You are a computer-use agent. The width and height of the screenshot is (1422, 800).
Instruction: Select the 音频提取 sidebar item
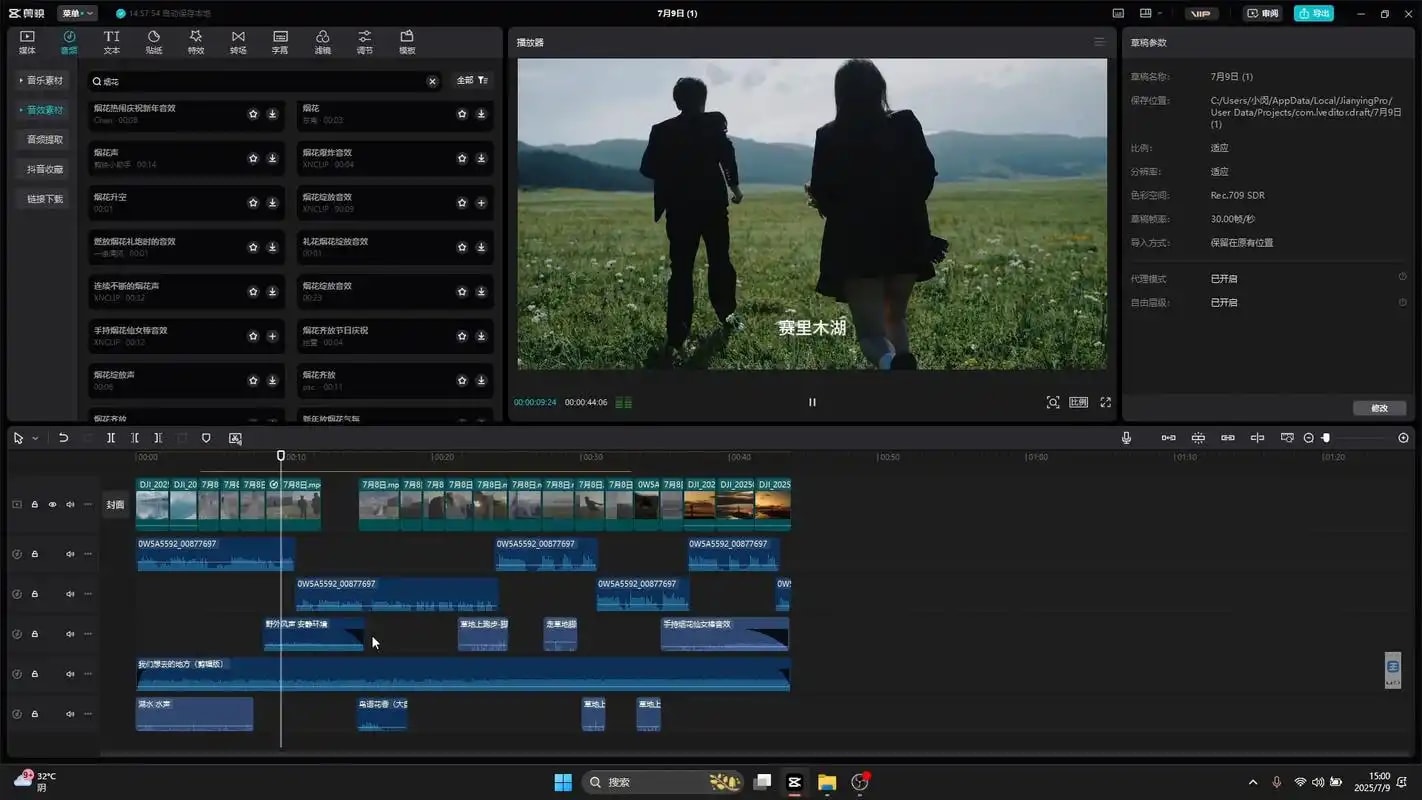44,139
